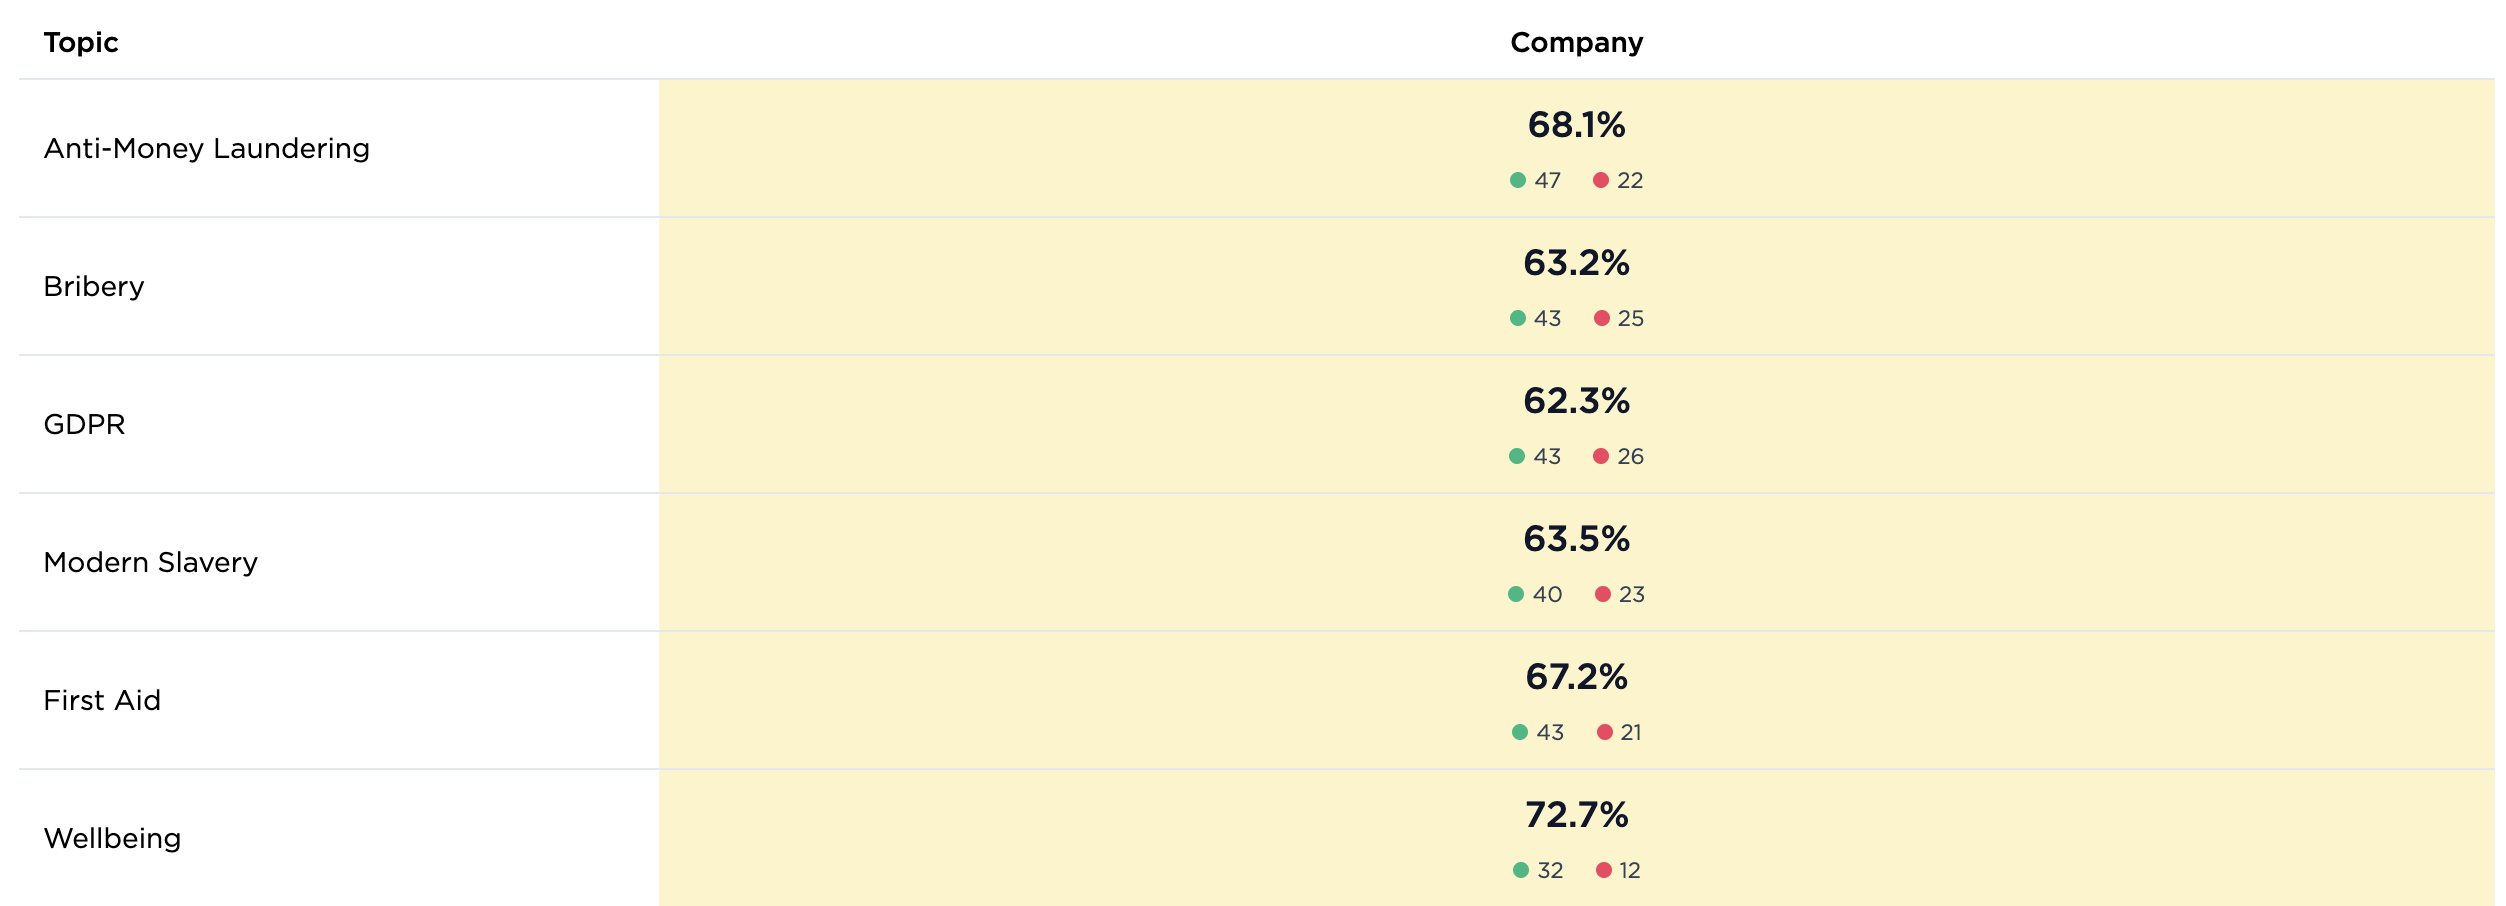Open the Bribery topic row

tap(94, 286)
